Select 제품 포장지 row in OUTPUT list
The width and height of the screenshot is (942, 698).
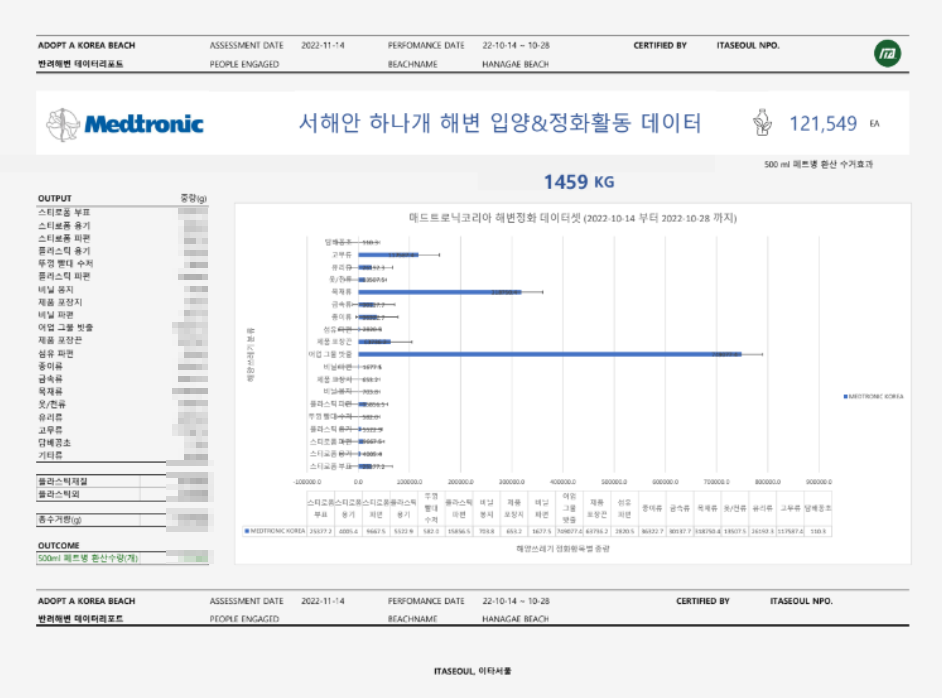coord(123,302)
